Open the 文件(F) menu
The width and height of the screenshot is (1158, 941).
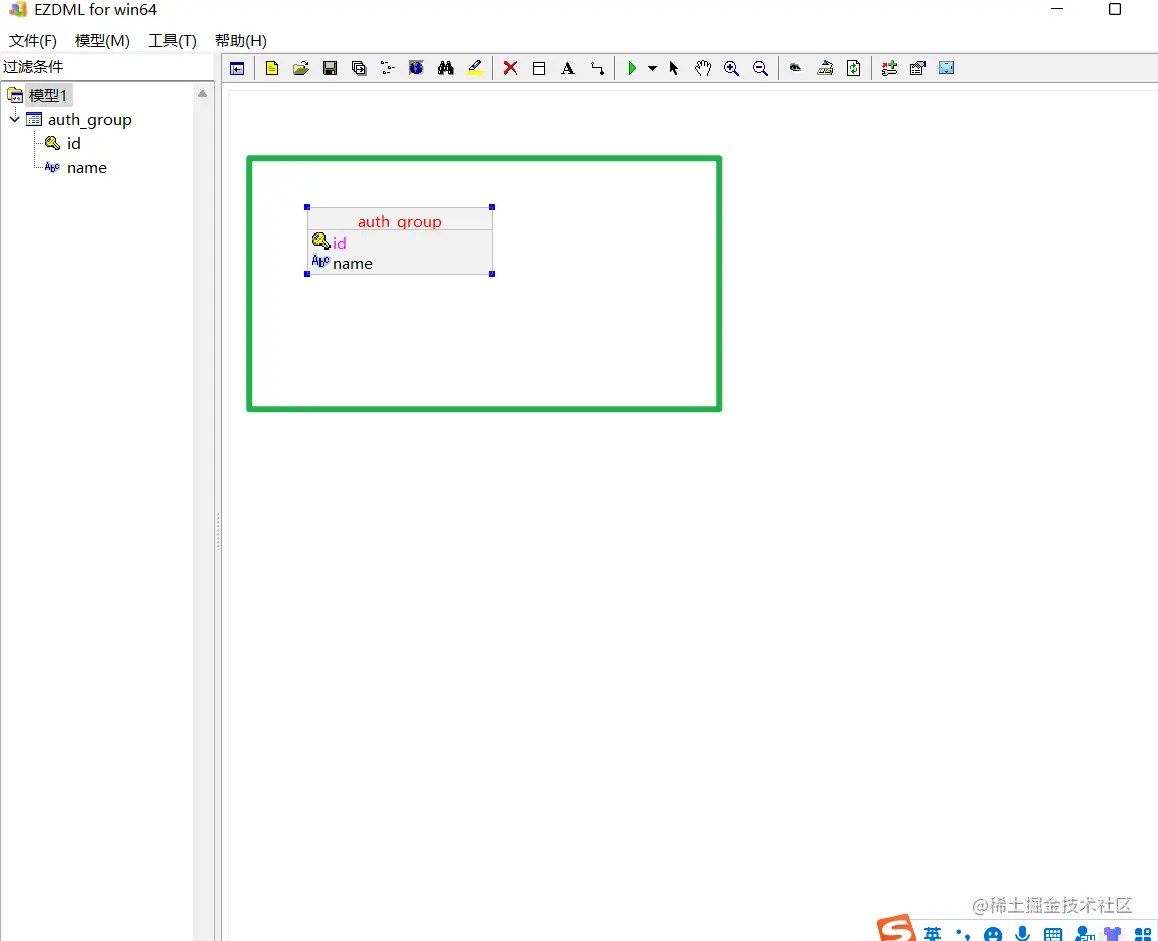(32, 41)
